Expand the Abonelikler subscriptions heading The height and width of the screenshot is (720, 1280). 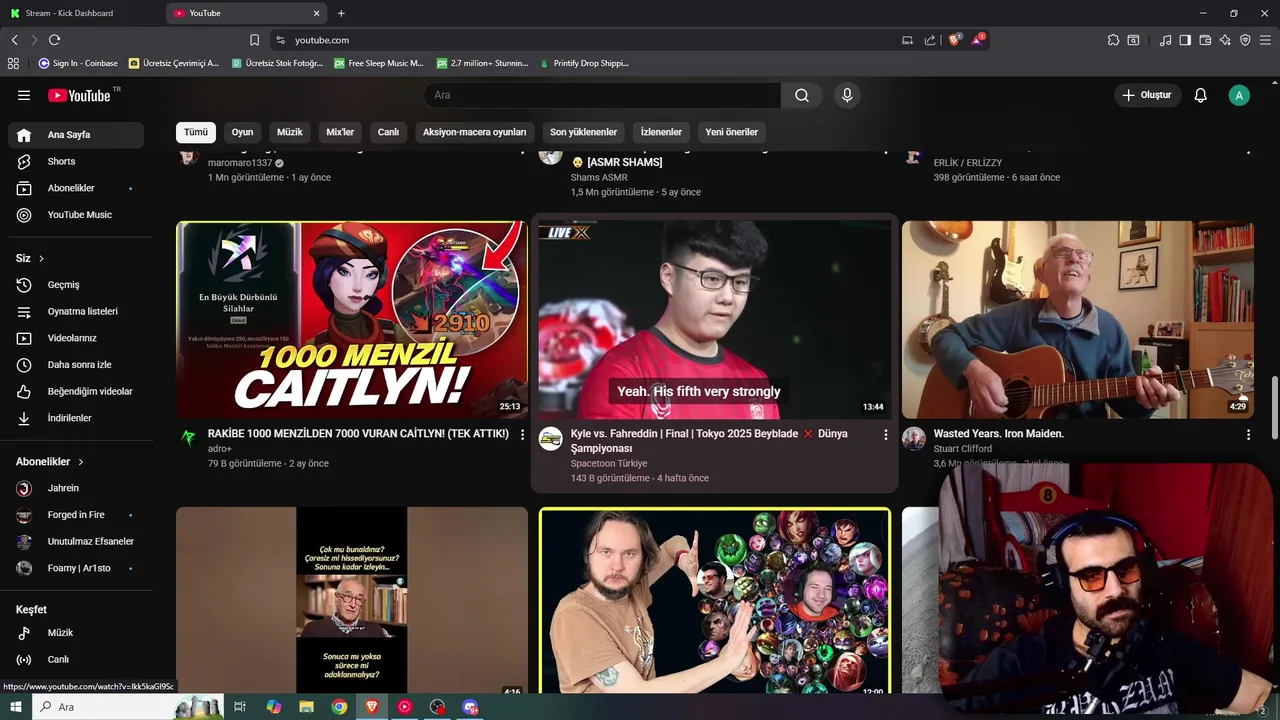(50, 462)
